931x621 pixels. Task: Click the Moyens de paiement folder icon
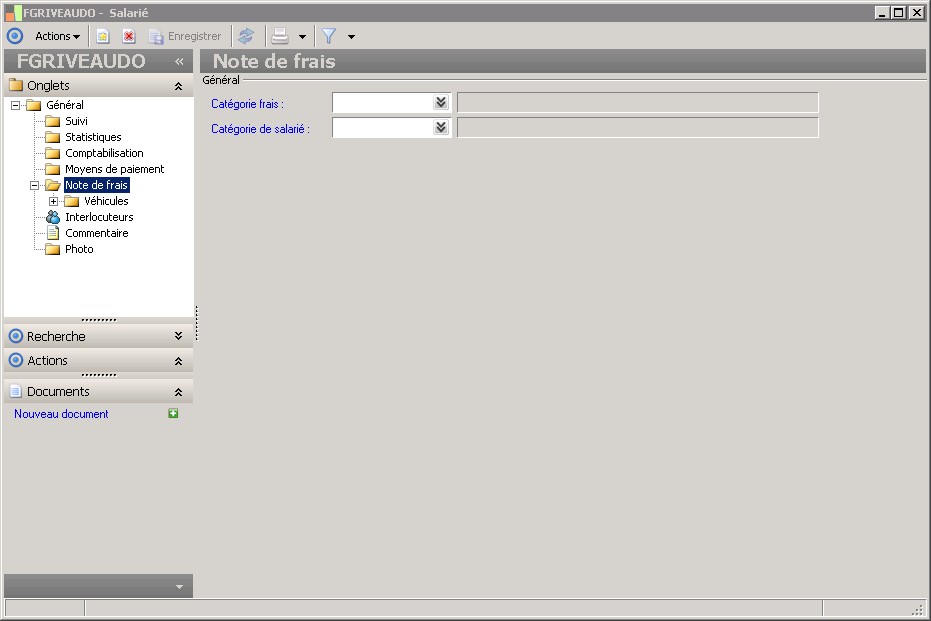(53, 169)
